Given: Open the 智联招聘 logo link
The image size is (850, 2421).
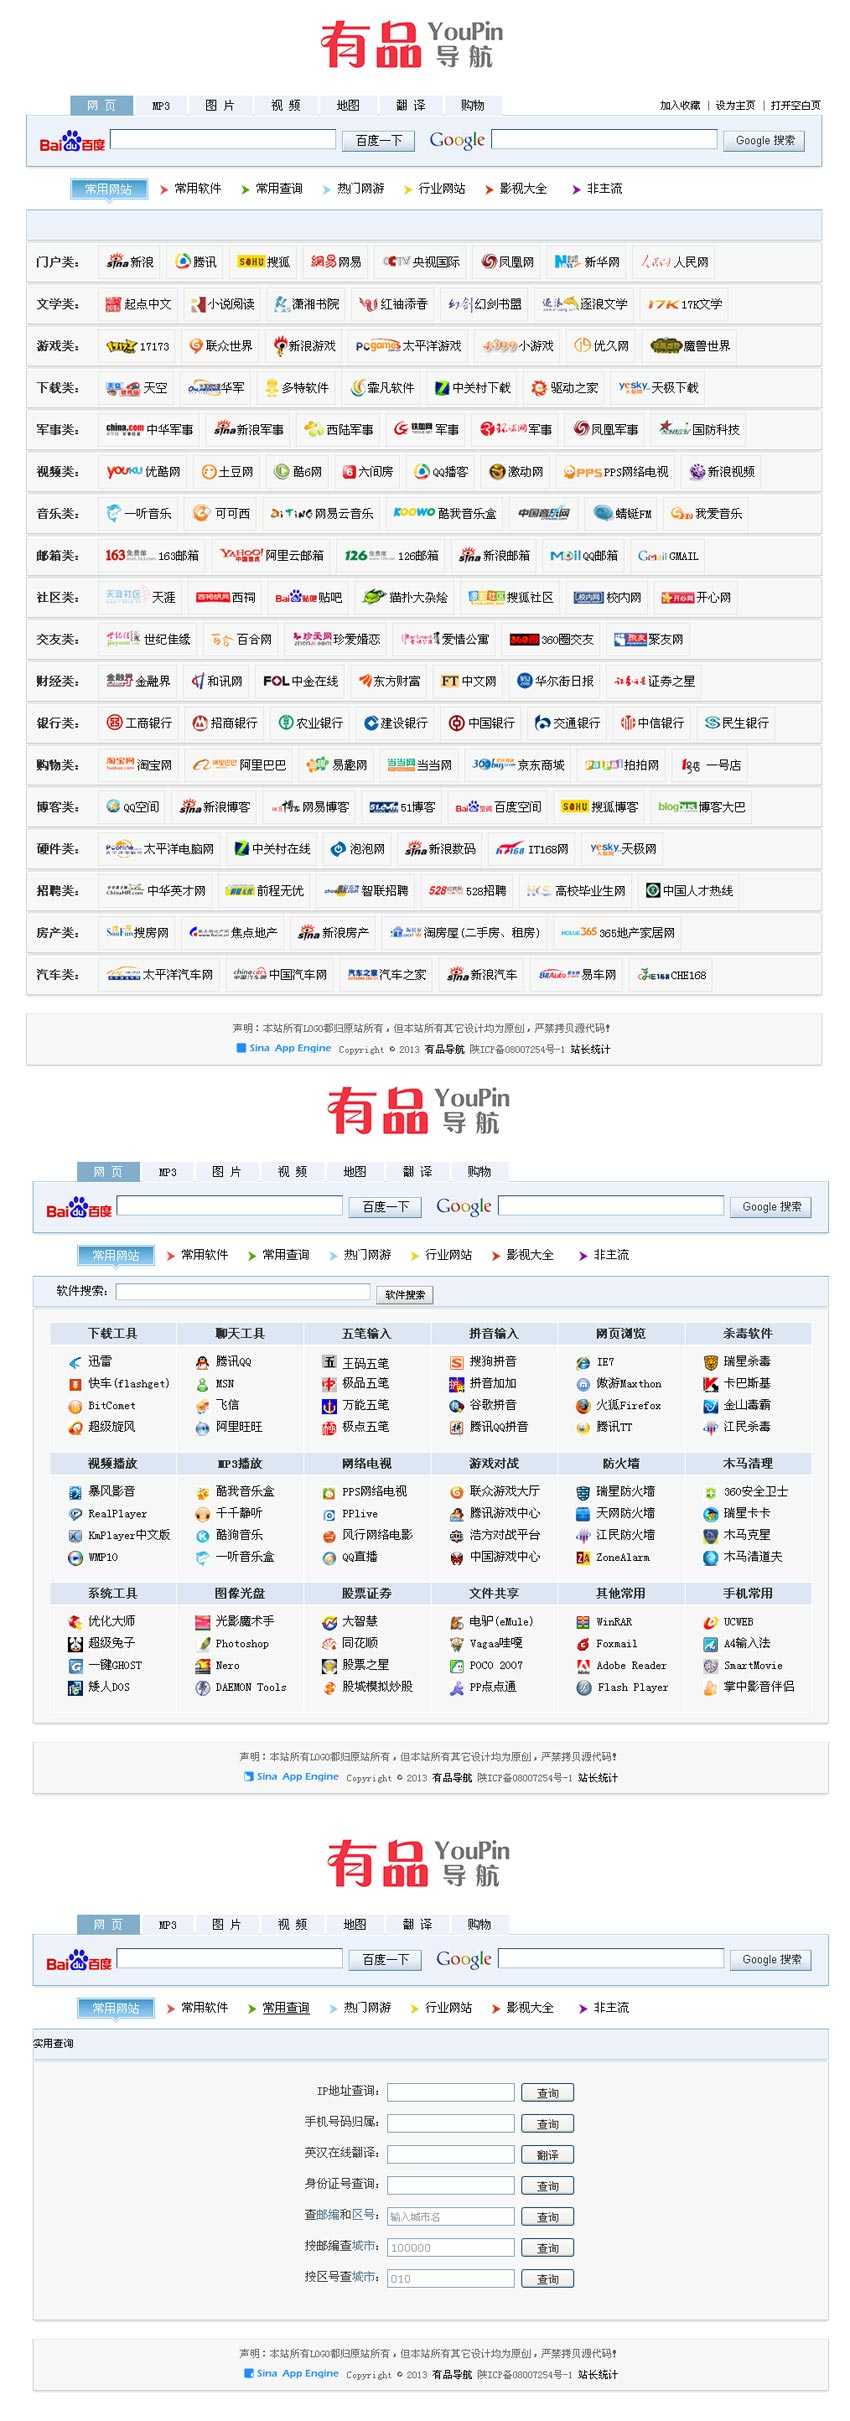Looking at the screenshot, I should [341, 890].
